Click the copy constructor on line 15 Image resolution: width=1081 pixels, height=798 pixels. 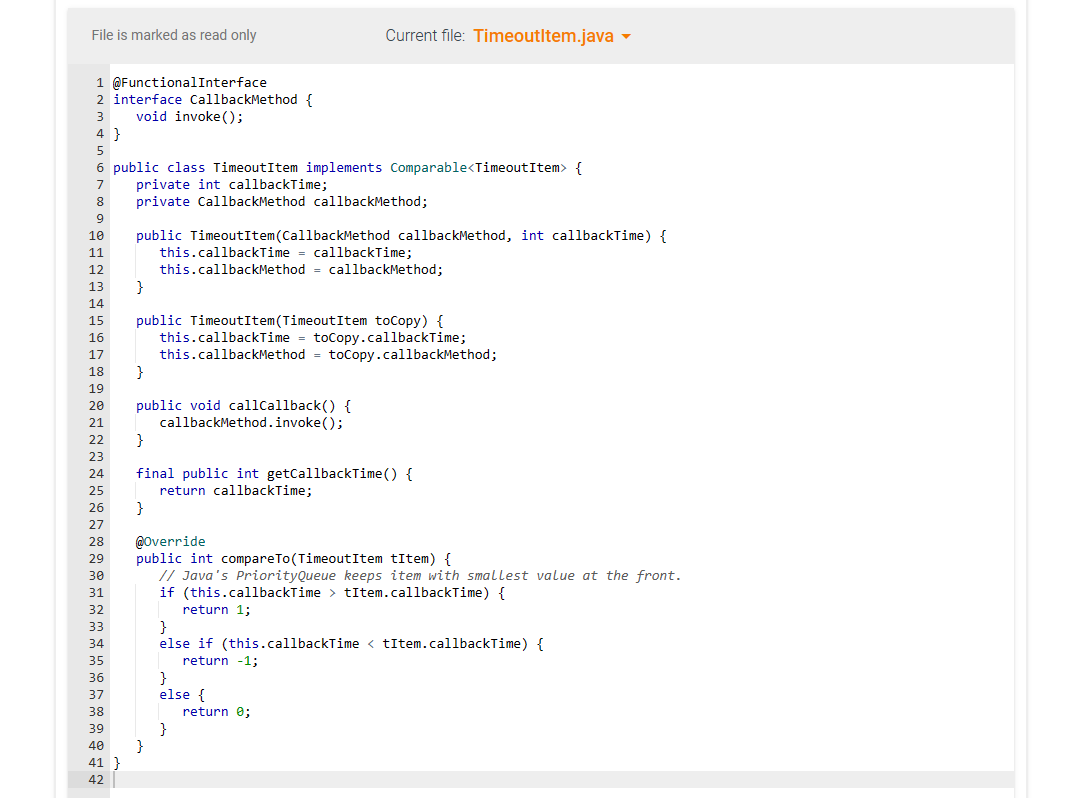(x=288, y=320)
